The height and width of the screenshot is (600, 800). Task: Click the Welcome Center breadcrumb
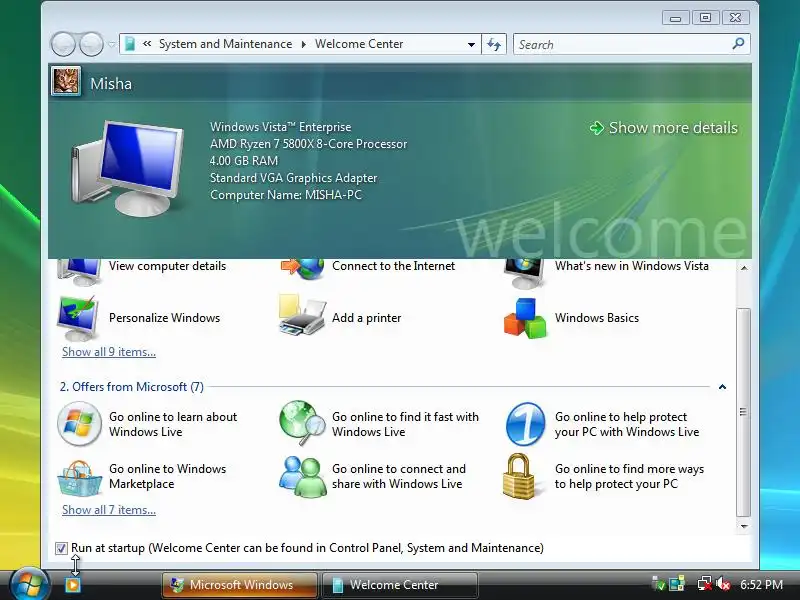click(359, 44)
